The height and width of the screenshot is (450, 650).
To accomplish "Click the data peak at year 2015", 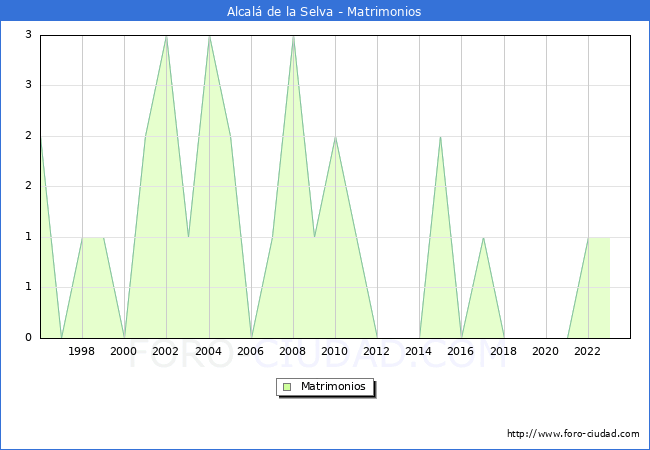I will click(x=440, y=137).
